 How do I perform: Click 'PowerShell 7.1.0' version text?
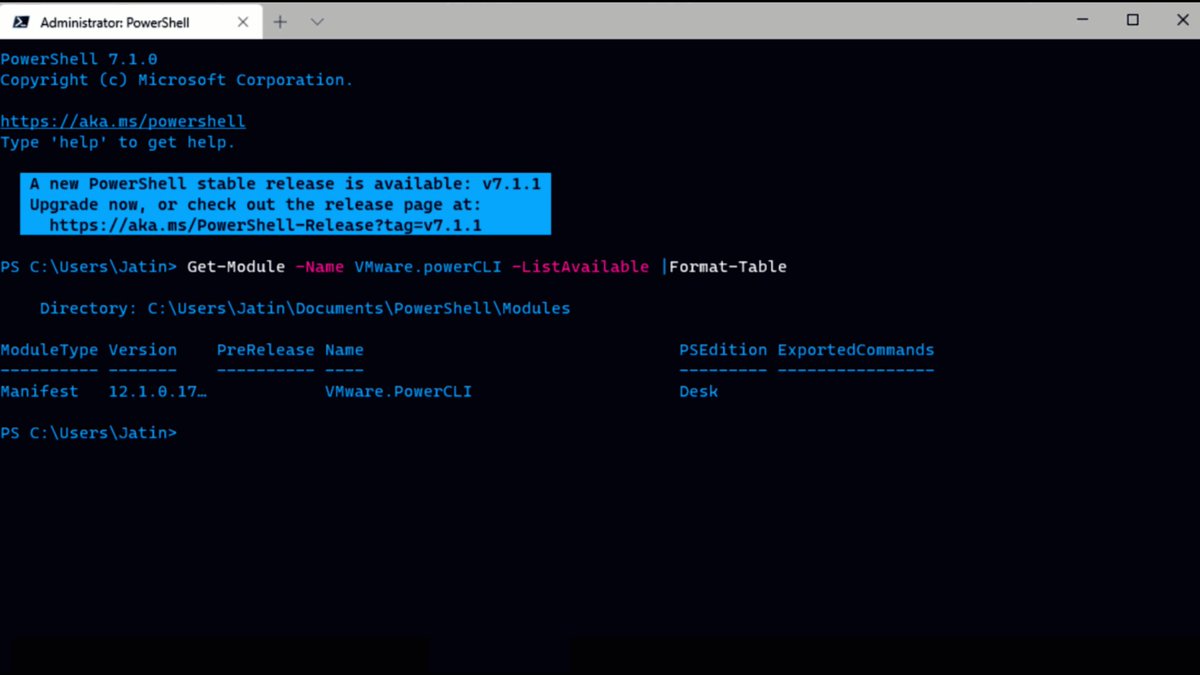tap(79, 59)
